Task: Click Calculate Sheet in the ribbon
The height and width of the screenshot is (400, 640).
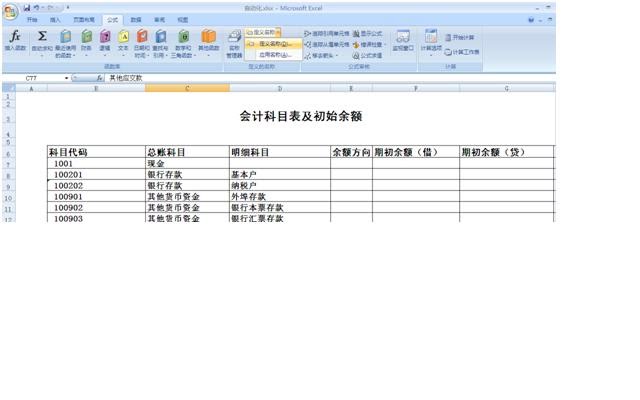Action: 462,52
